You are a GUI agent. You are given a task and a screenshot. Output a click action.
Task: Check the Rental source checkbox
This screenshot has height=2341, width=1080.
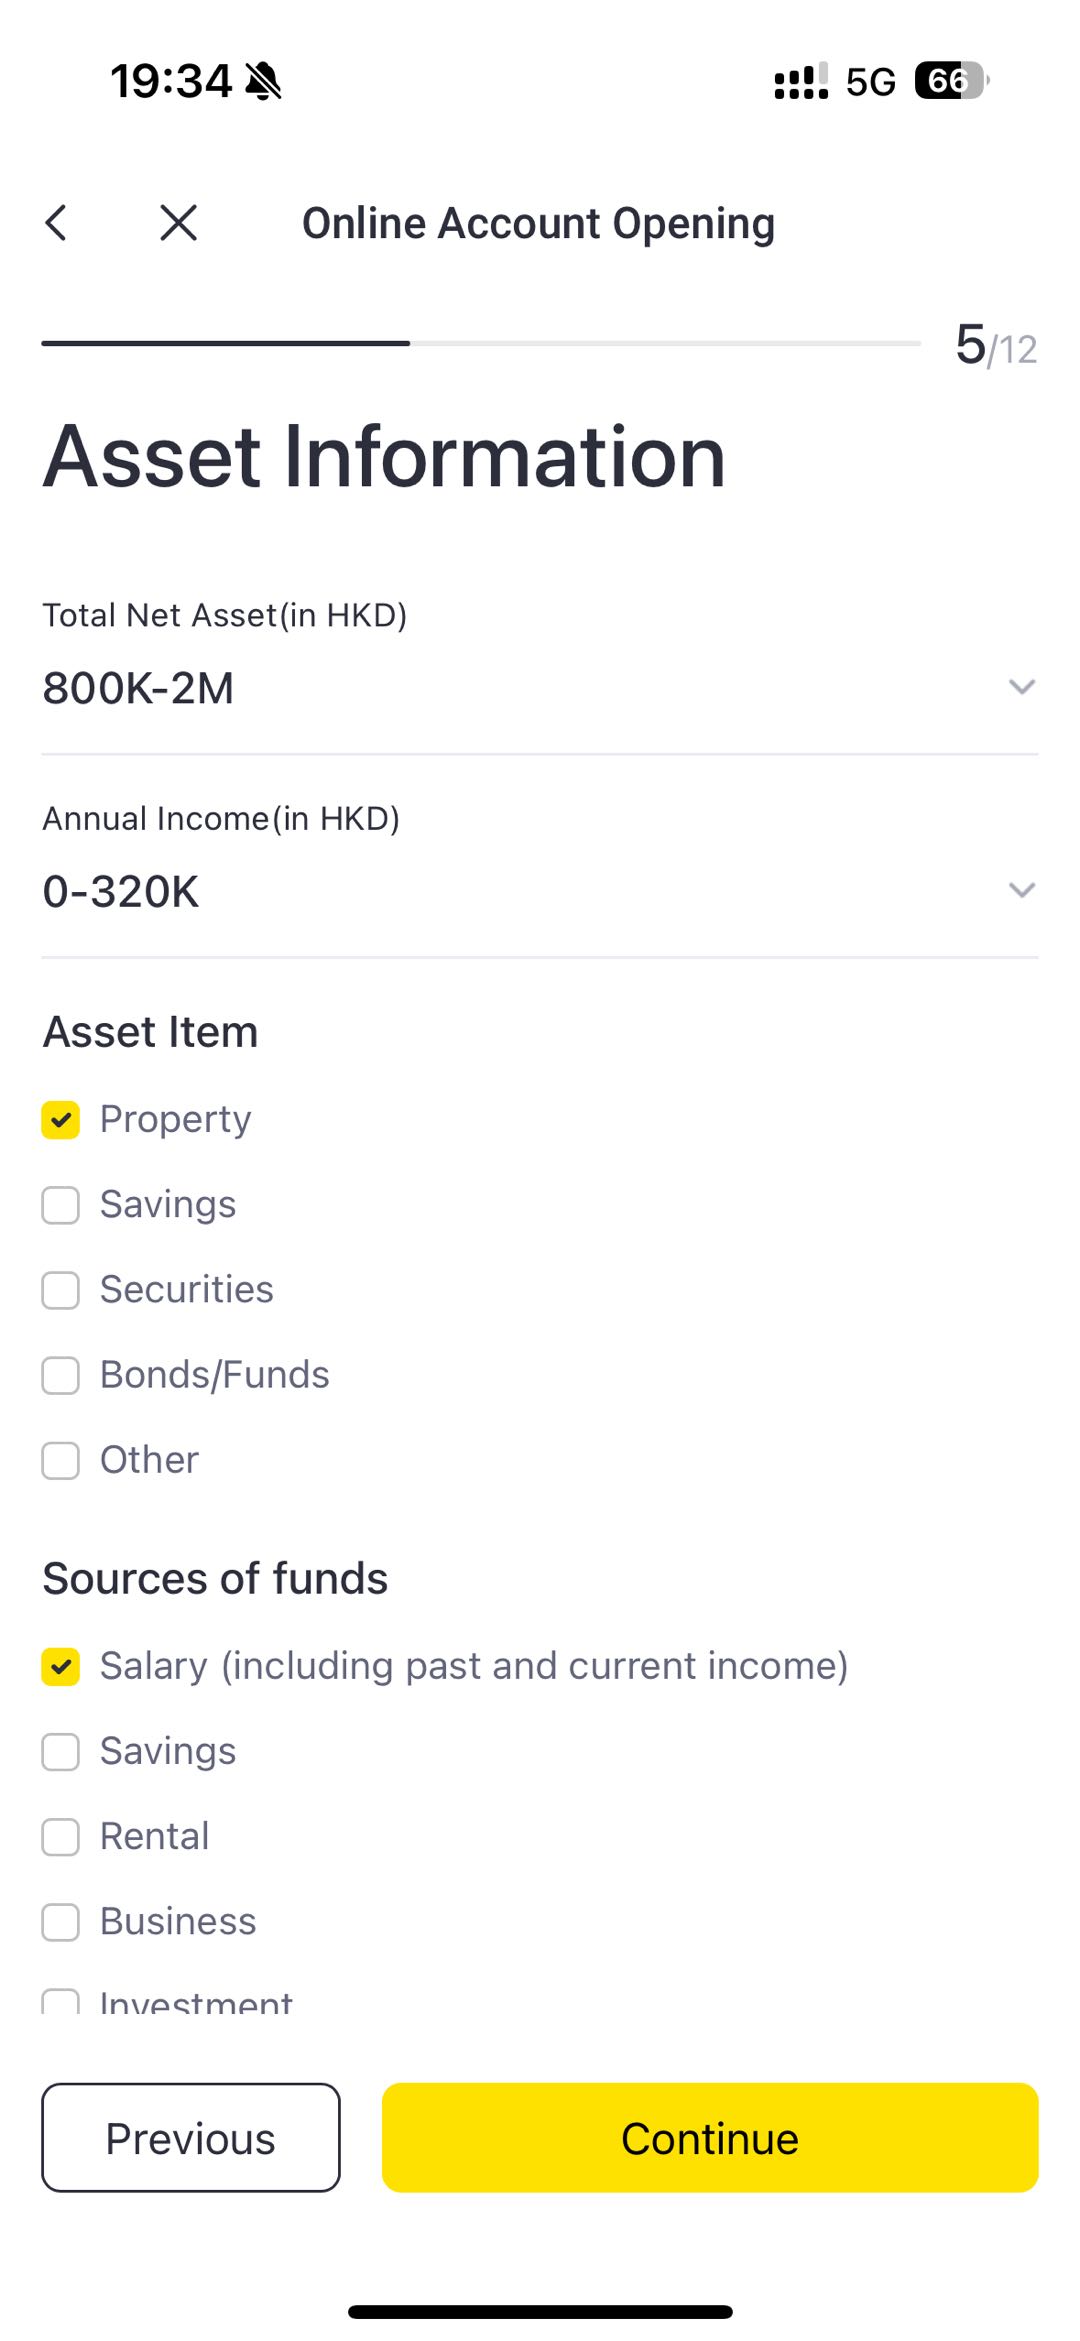61,1837
